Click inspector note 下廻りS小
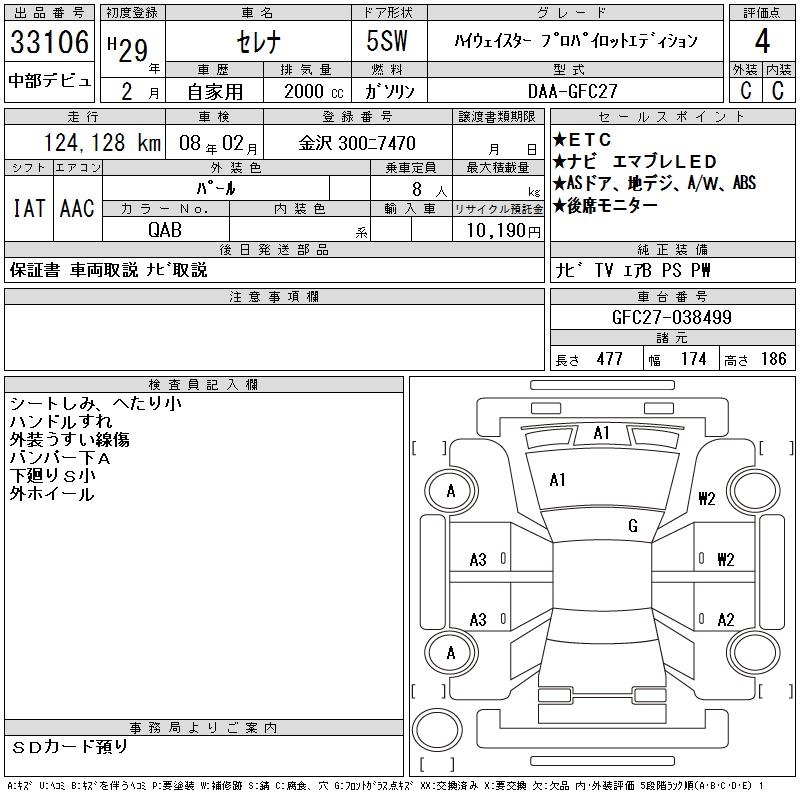Image resolution: width=800 pixels, height=800 pixels. tap(53, 476)
